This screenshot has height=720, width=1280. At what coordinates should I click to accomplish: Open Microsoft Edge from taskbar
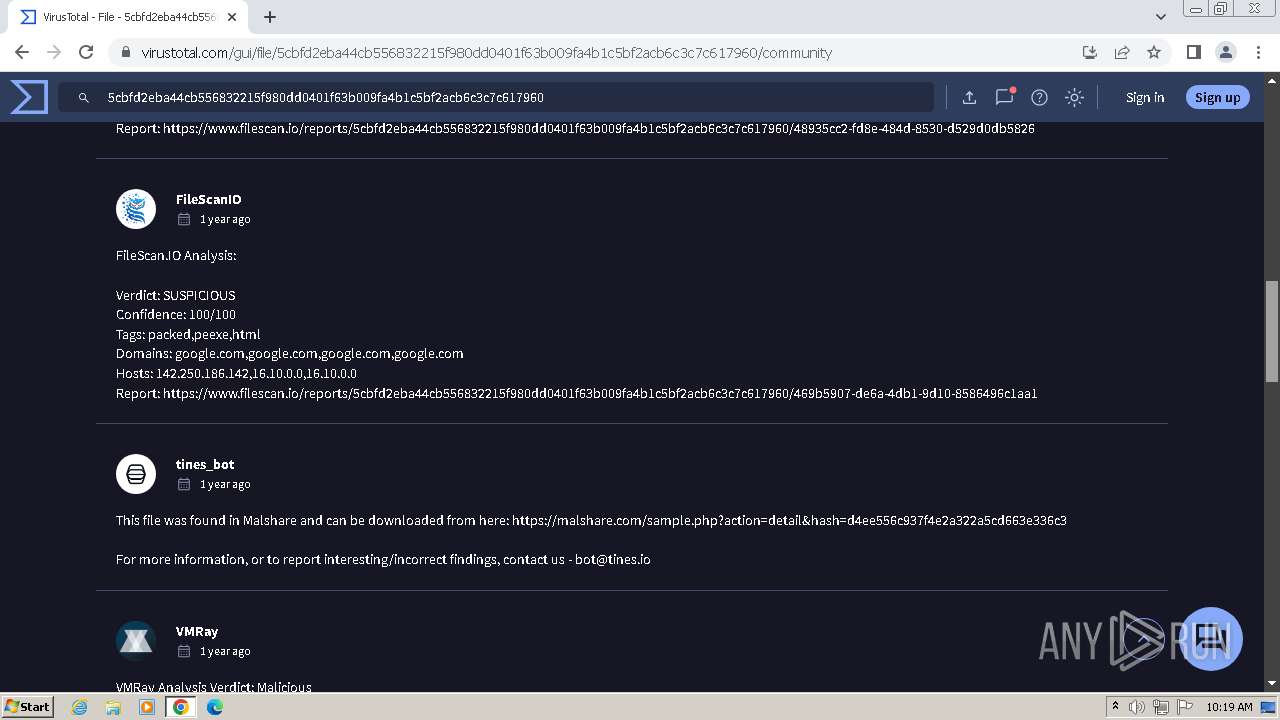coord(215,707)
